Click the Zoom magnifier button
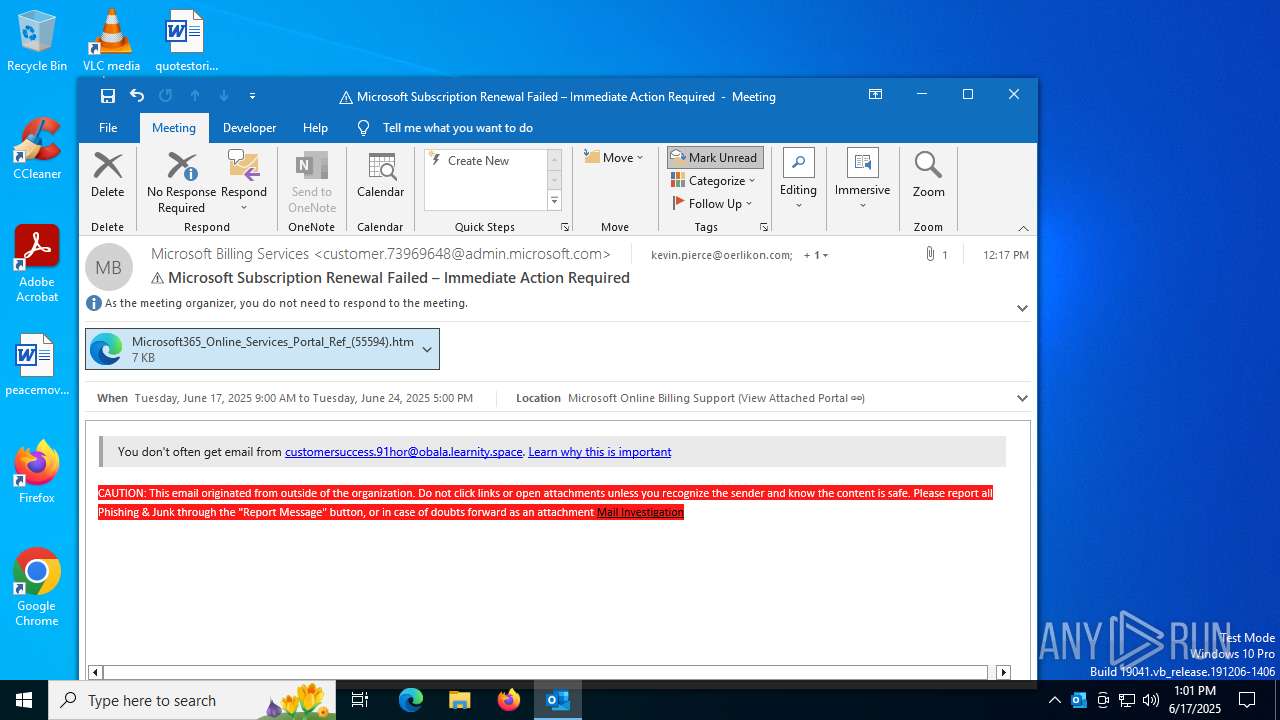This screenshot has height=720, width=1280. click(x=928, y=175)
